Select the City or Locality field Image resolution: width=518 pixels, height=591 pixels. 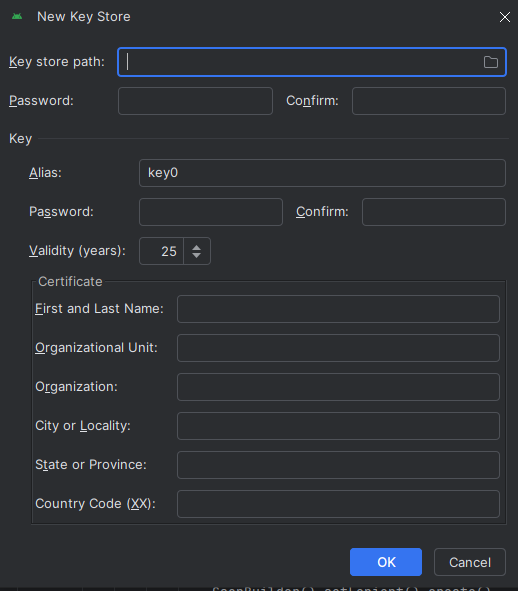tap(339, 426)
